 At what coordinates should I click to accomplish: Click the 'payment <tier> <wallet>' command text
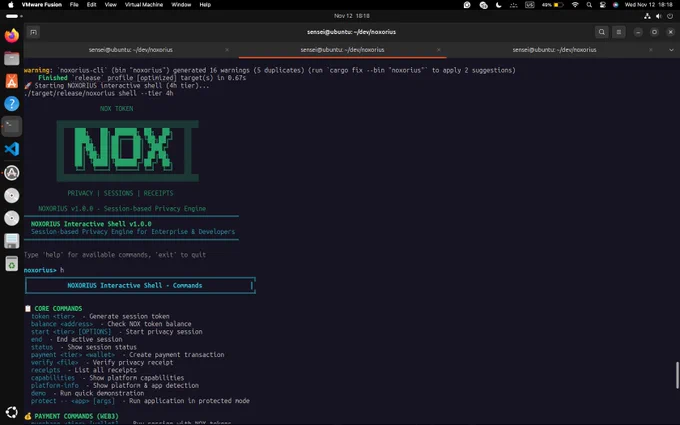(73, 355)
